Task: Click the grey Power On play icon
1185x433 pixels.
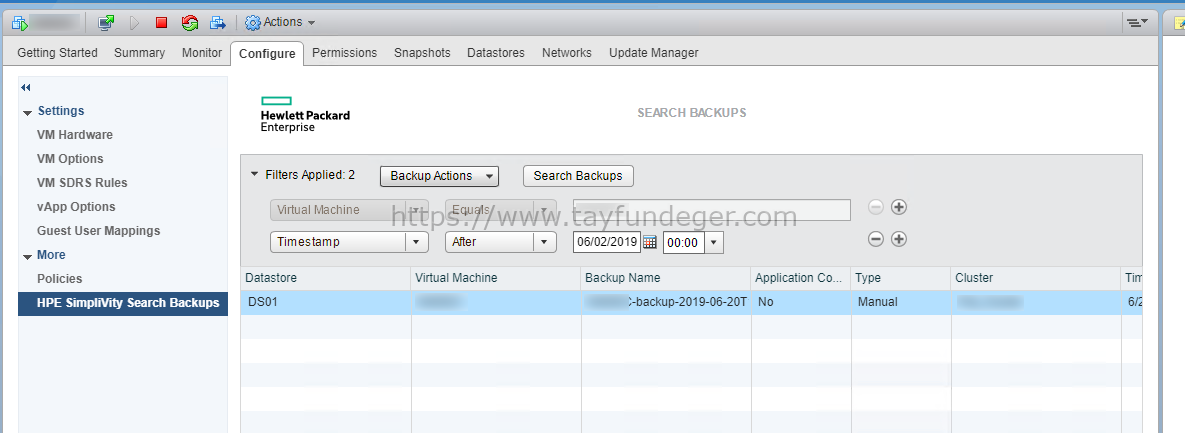Action: [135, 23]
